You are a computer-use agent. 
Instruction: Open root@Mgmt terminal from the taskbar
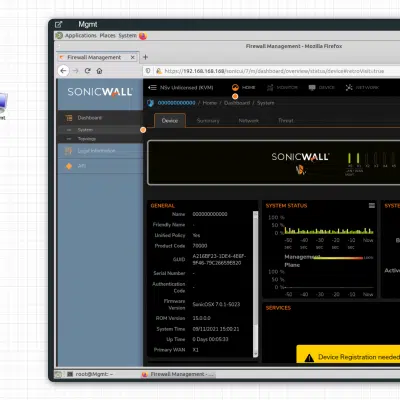pos(91,374)
